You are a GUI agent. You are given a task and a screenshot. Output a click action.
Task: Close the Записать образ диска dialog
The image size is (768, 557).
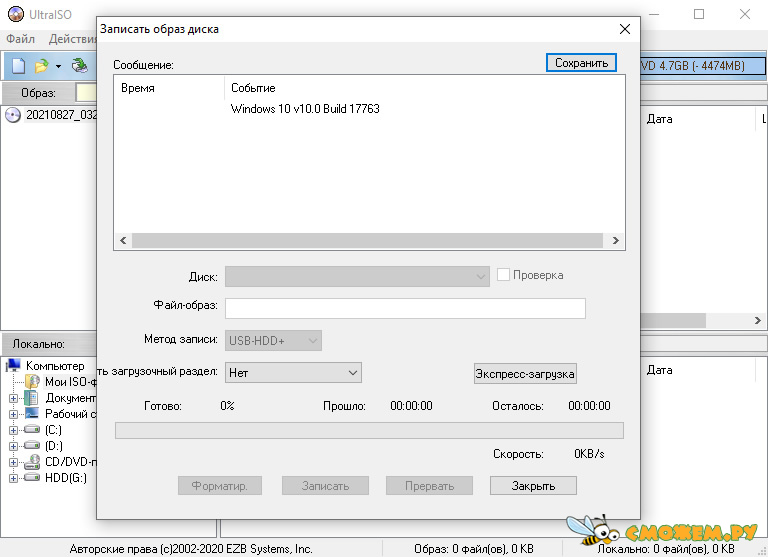(625, 29)
